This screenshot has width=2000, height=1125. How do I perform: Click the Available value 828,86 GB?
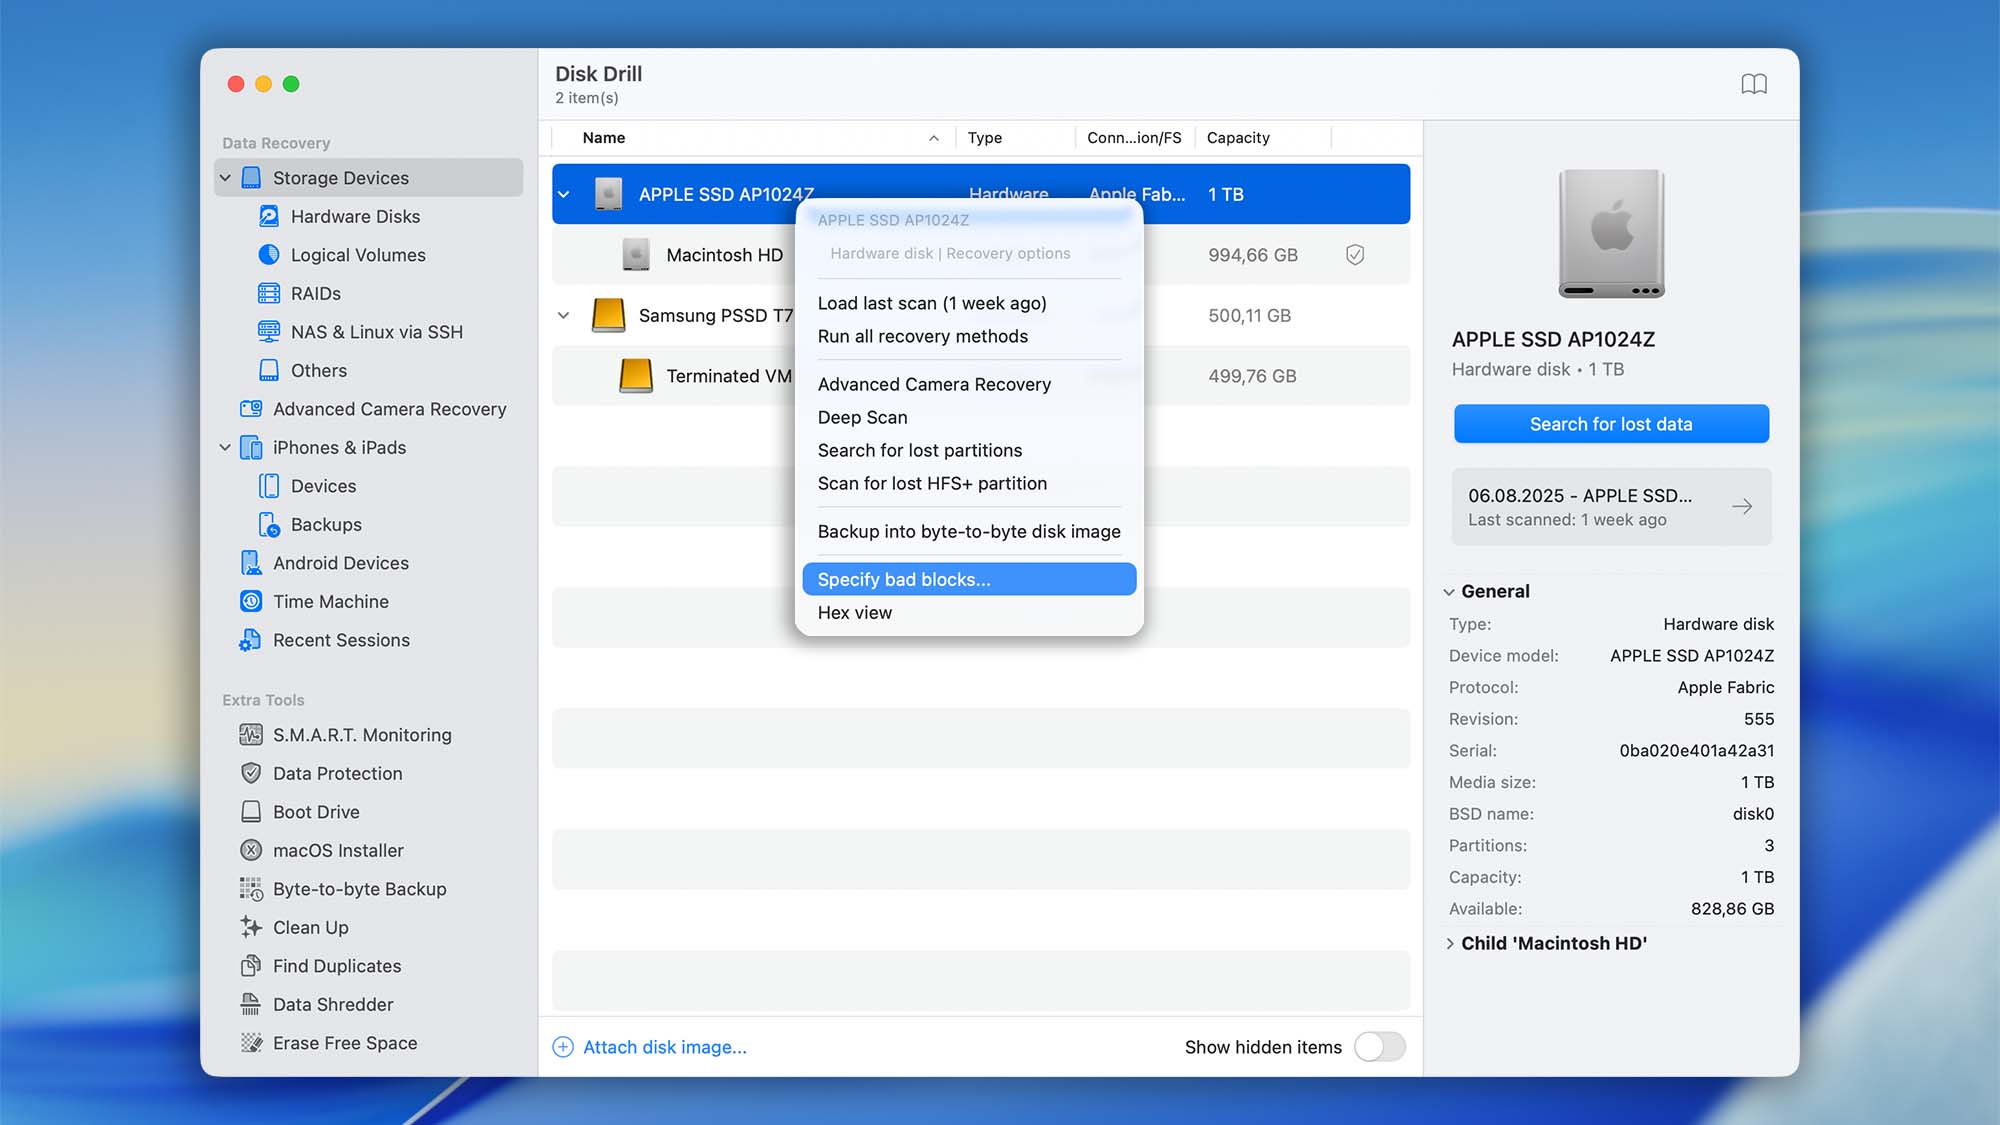point(1732,909)
